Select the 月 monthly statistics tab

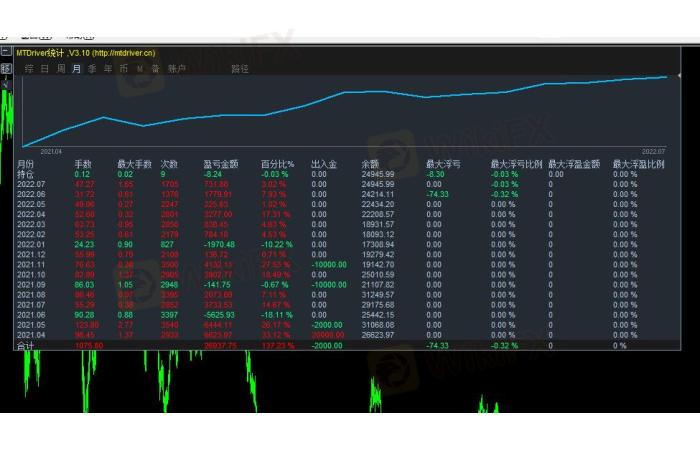click(x=77, y=69)
